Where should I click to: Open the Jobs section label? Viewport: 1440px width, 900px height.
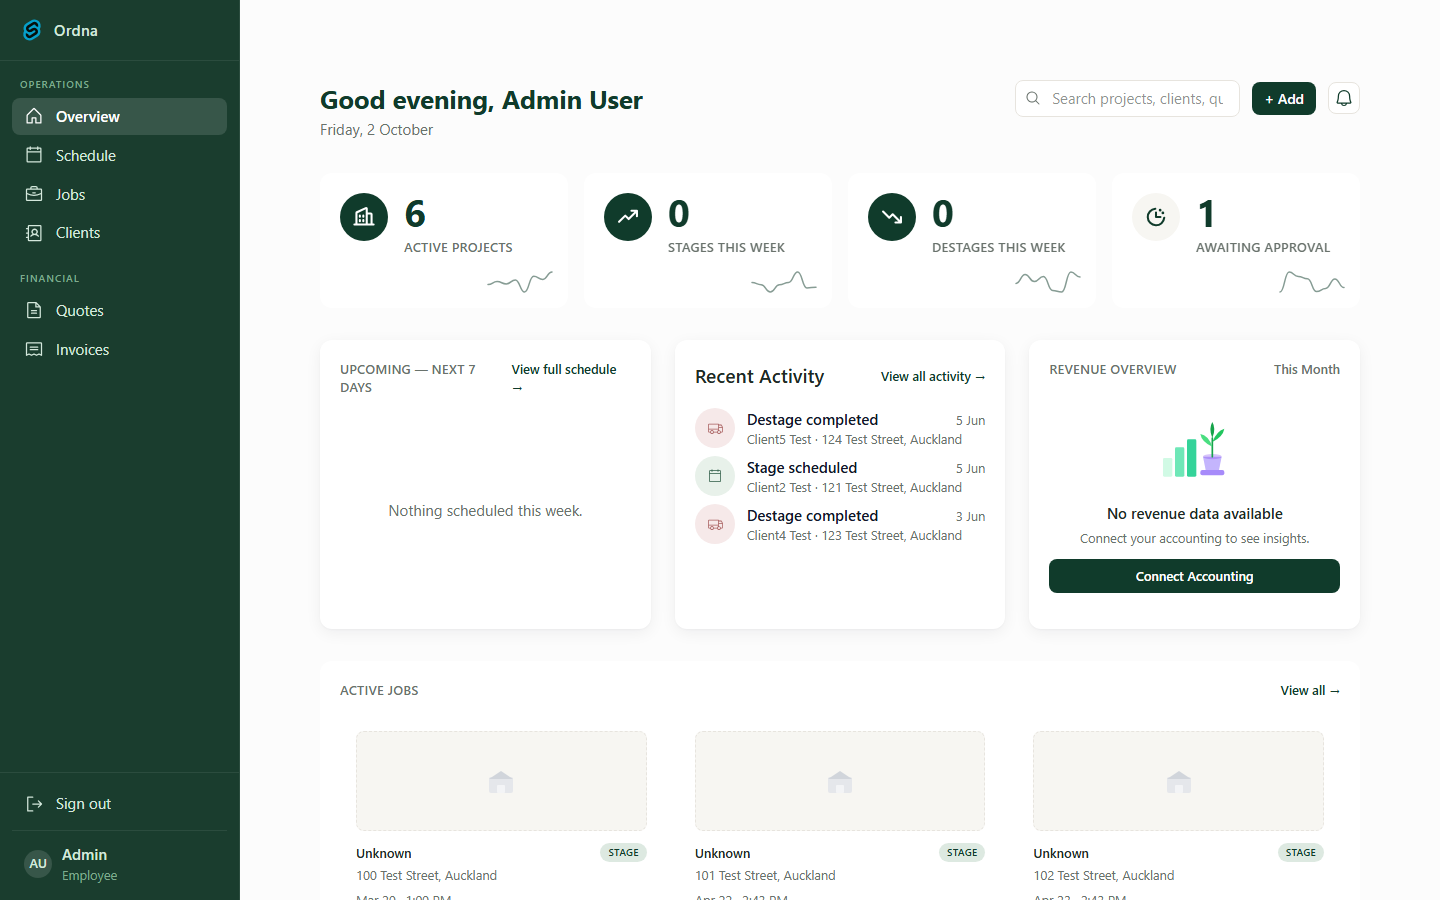click(70, 195)
